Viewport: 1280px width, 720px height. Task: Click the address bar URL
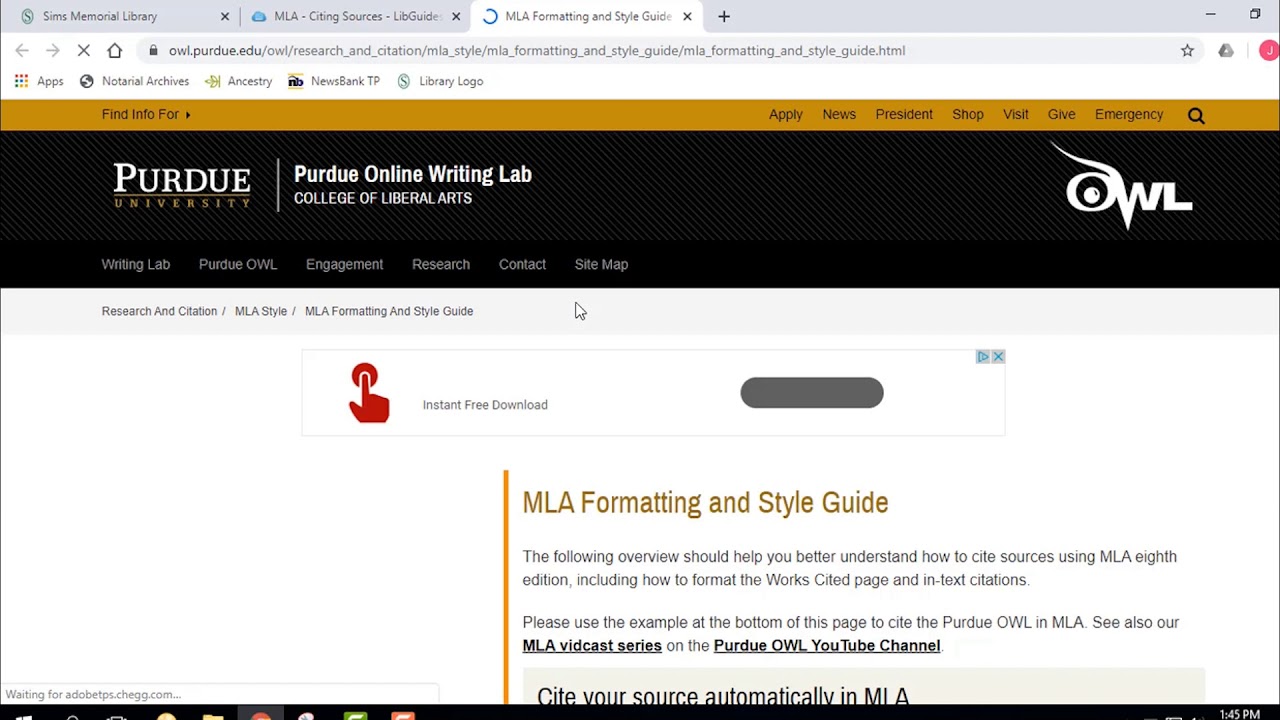(537, 51)
